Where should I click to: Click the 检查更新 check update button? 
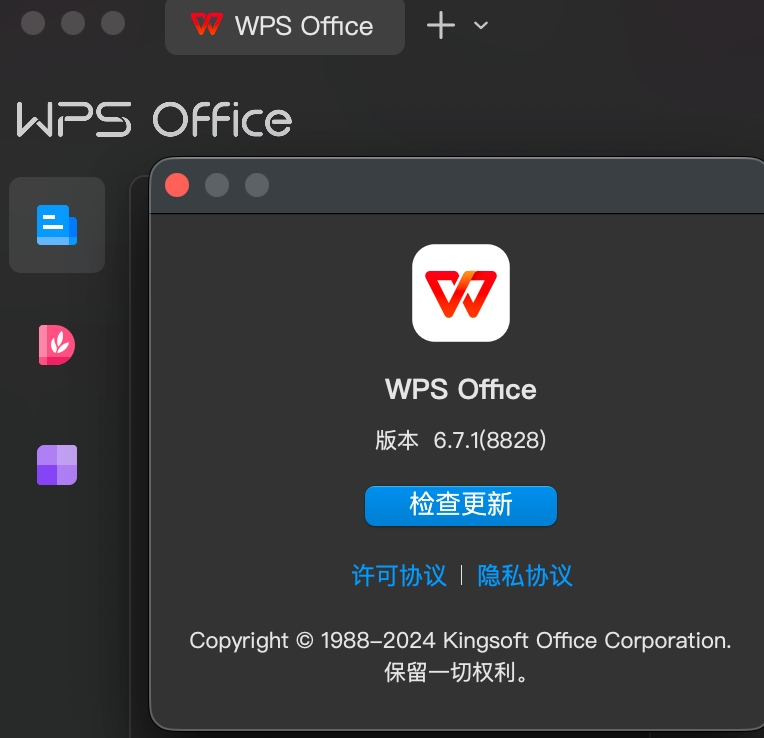[x=460, y=506]
